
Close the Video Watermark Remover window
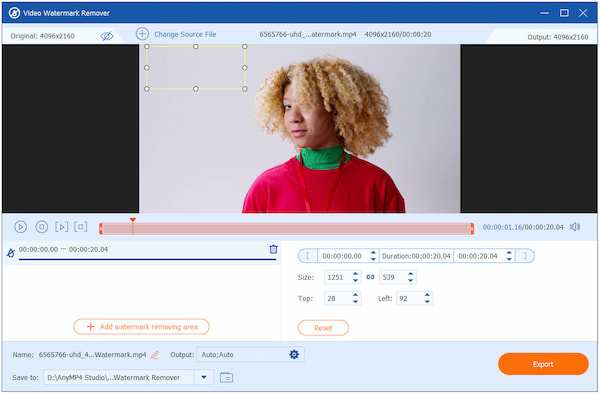[x=583, y=13]
